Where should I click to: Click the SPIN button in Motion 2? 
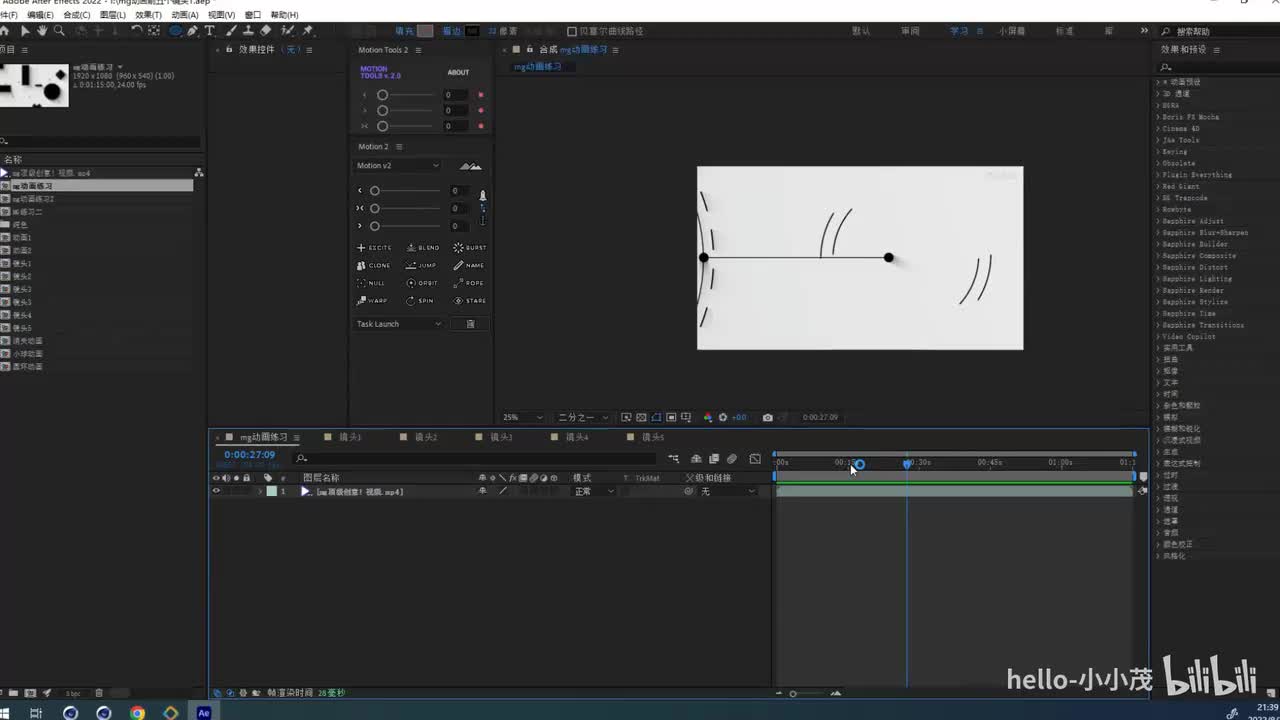[x=420, y=301]
